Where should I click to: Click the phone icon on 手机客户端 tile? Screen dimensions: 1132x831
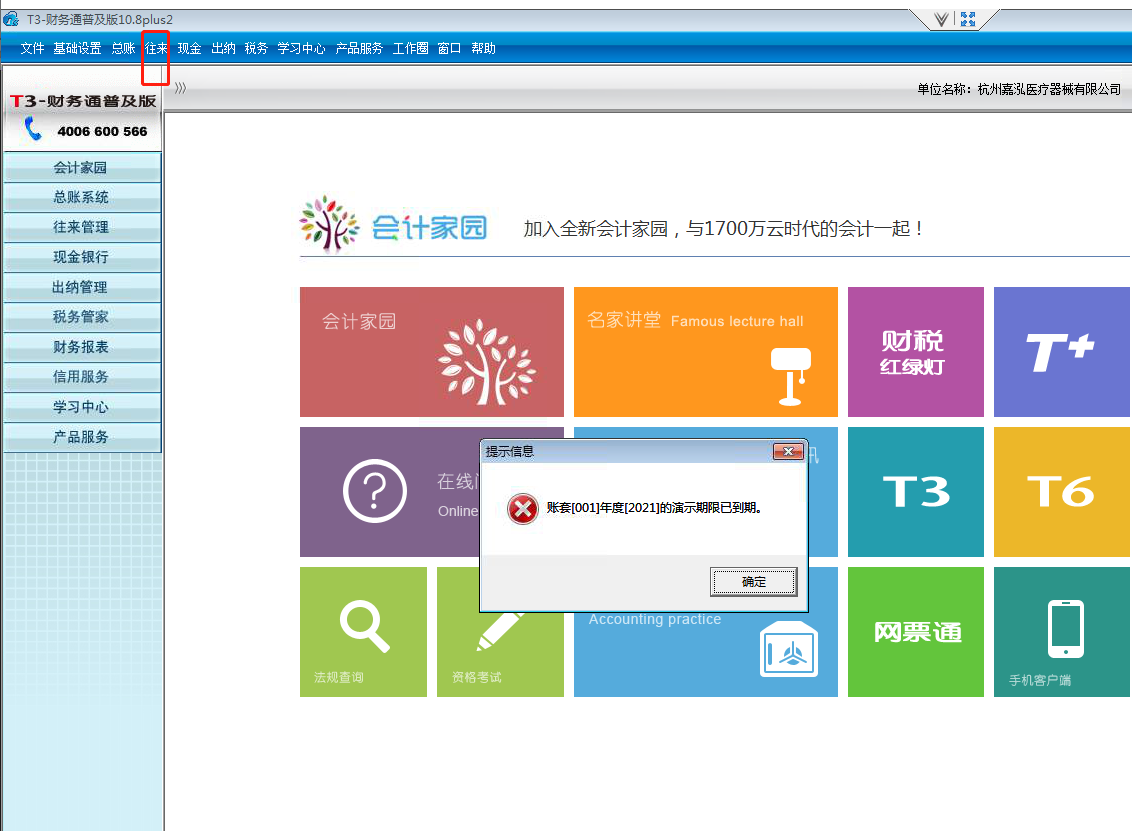1066,629
